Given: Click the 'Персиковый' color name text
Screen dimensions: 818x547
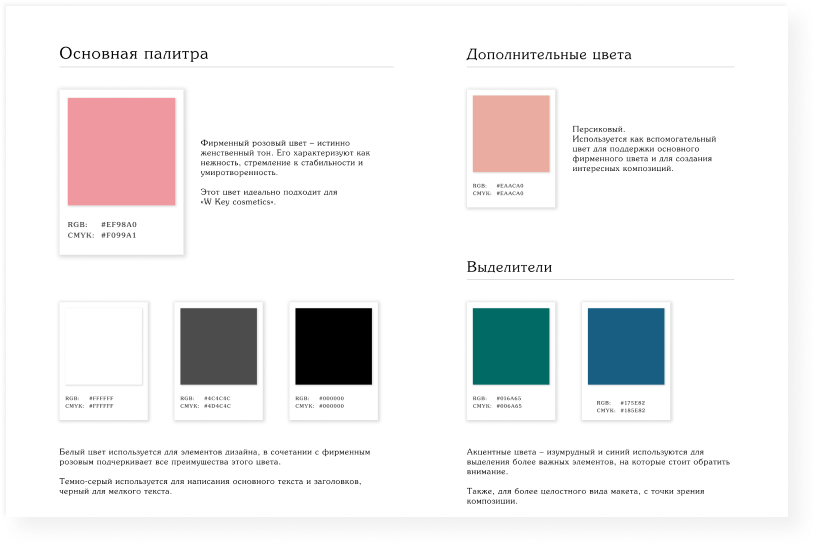Looking at the screenshot, I should pyautogui.click(x=598, y=129).
